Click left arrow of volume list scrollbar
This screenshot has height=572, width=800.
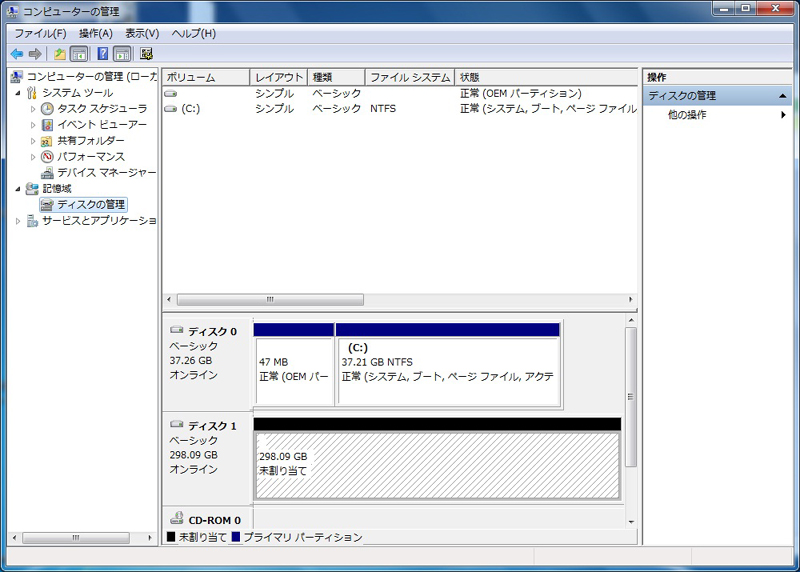pyautogui.click(x=169, y=300)
